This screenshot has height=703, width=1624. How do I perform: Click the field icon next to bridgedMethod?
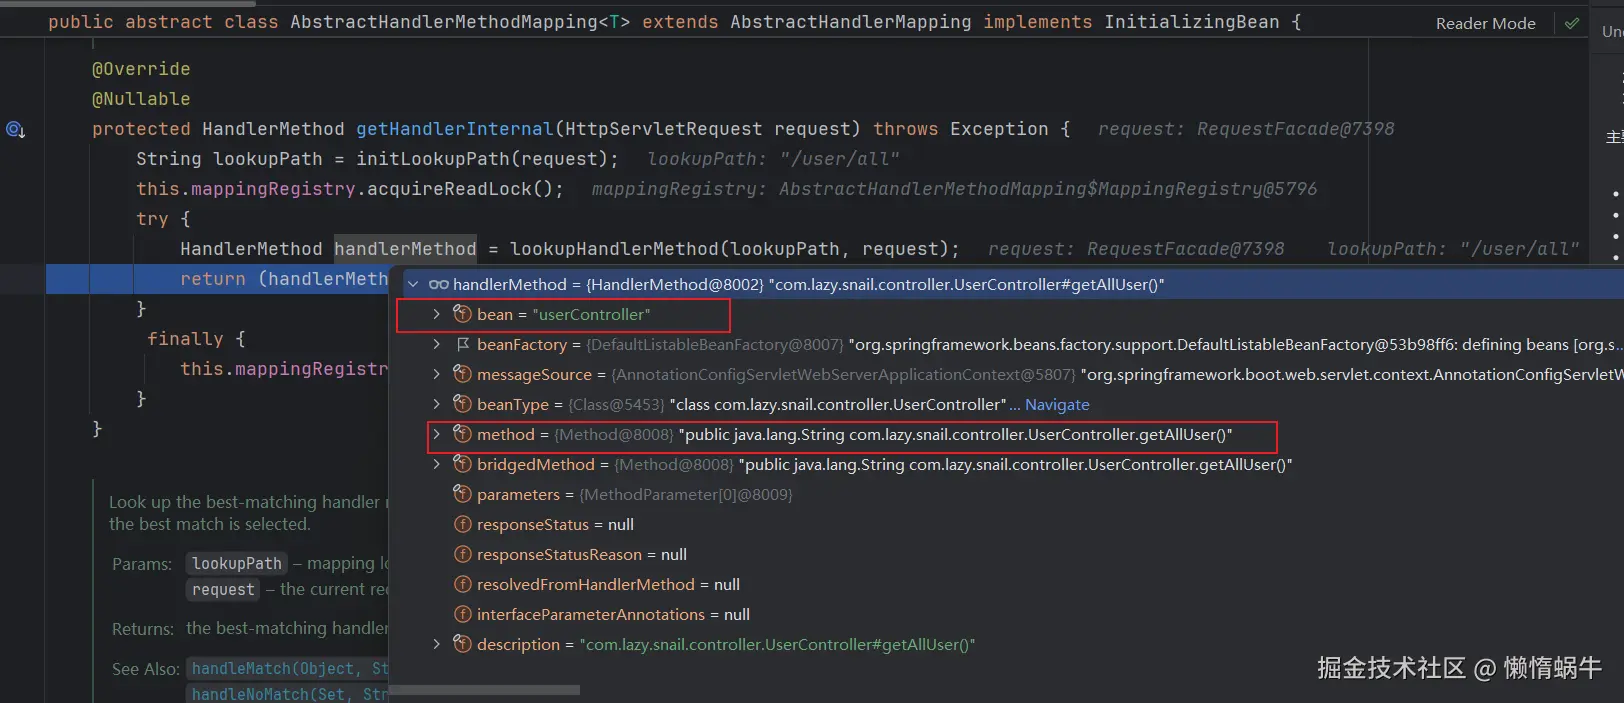point(462,464)
